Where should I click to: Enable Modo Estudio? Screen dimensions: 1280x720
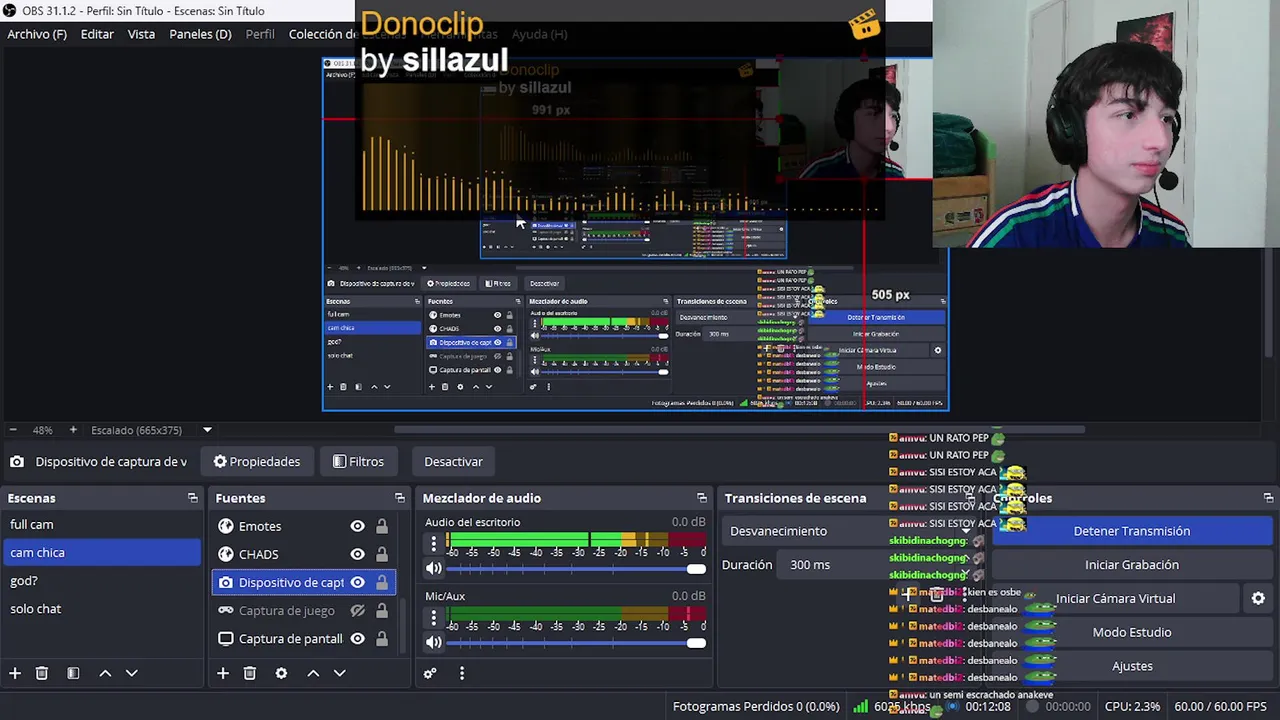tap(1131, 632)
